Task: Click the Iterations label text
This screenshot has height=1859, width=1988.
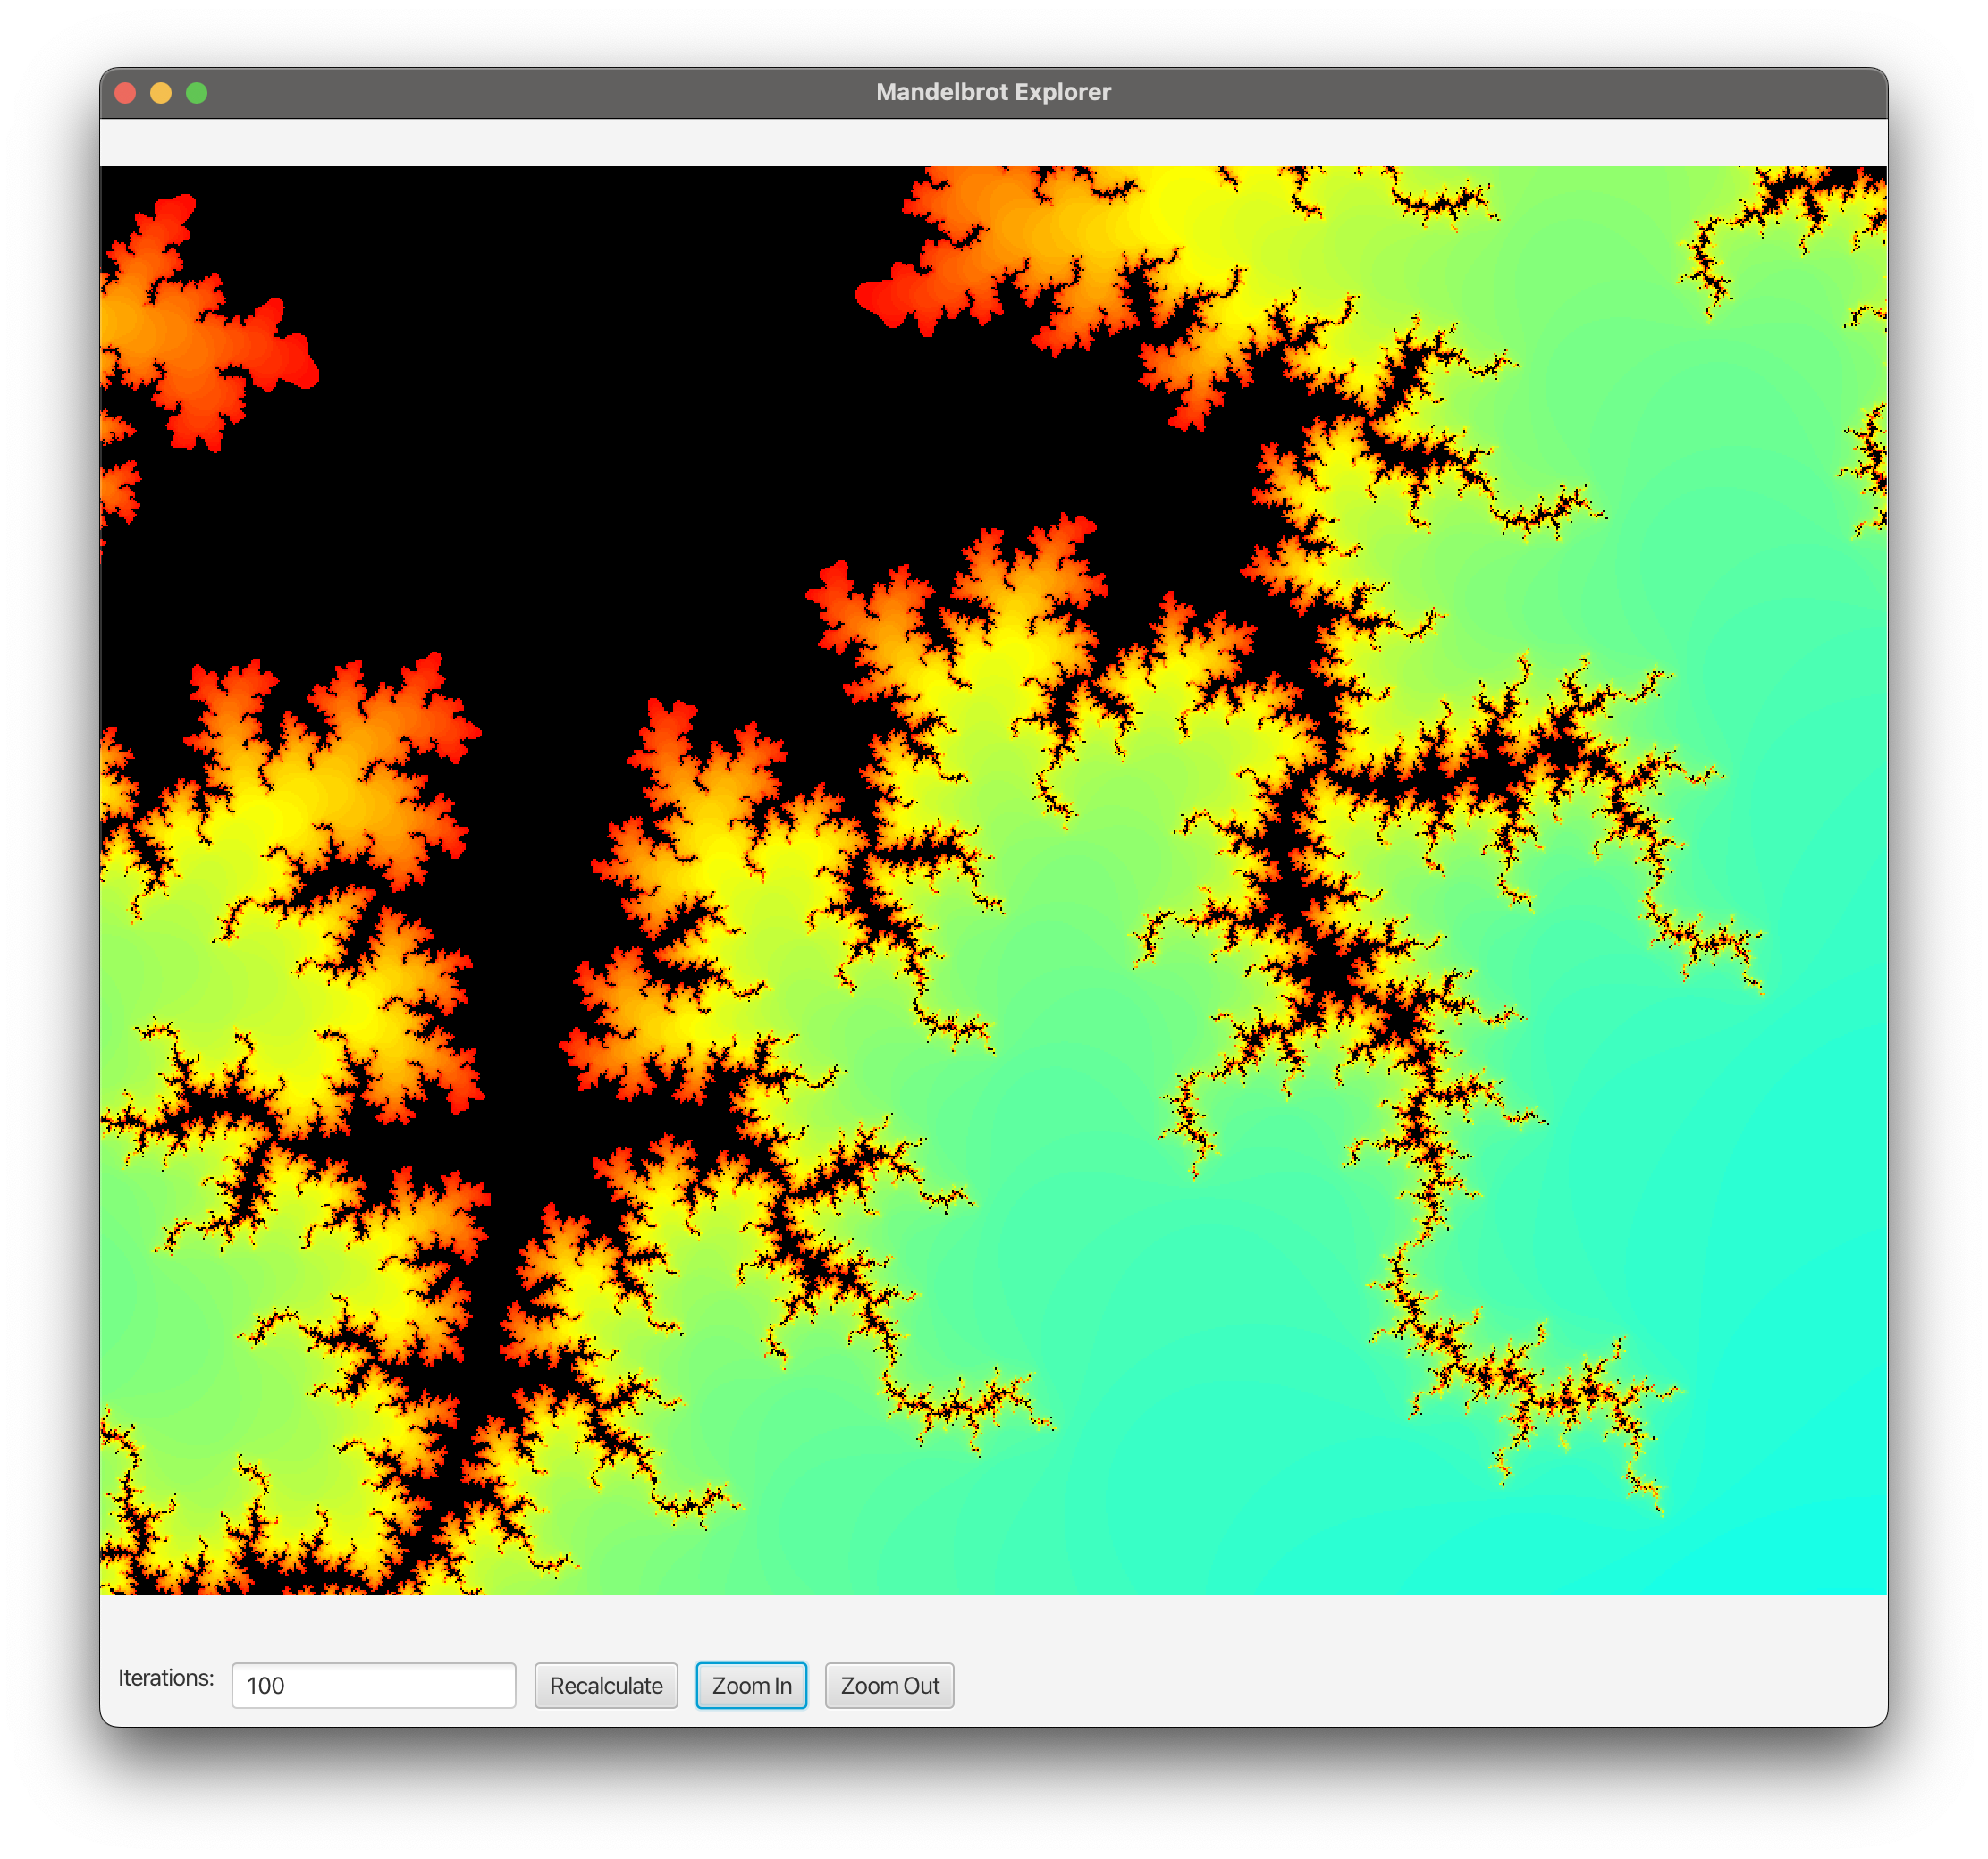Action: point(166,1677)
